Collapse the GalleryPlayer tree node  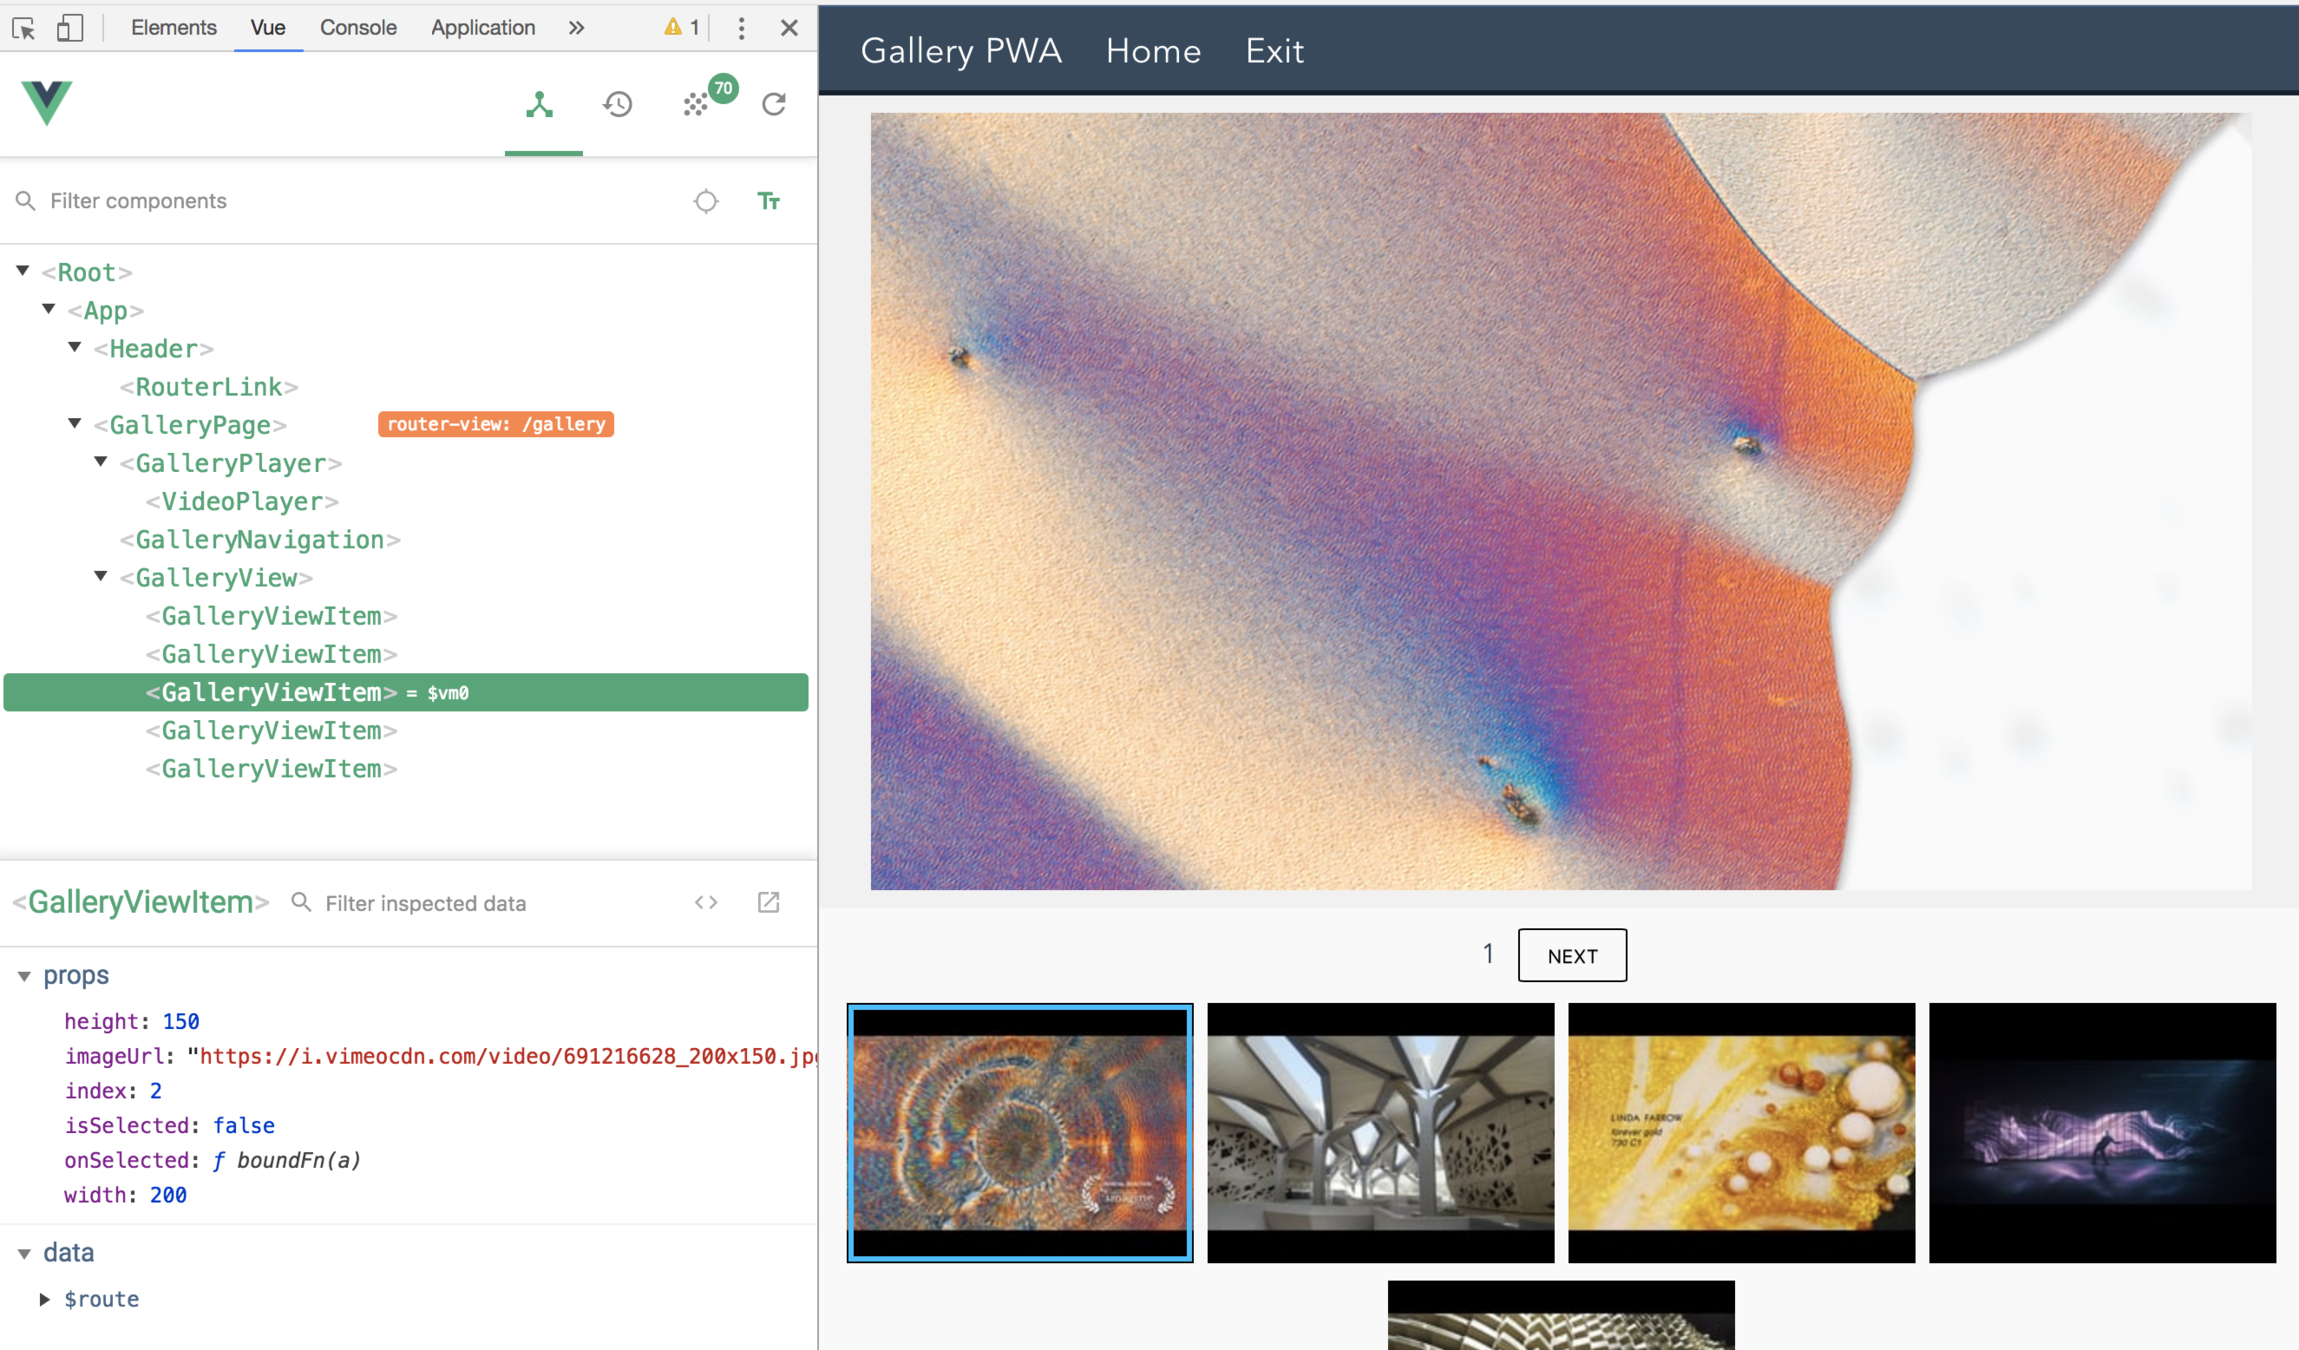pos(101,462)
